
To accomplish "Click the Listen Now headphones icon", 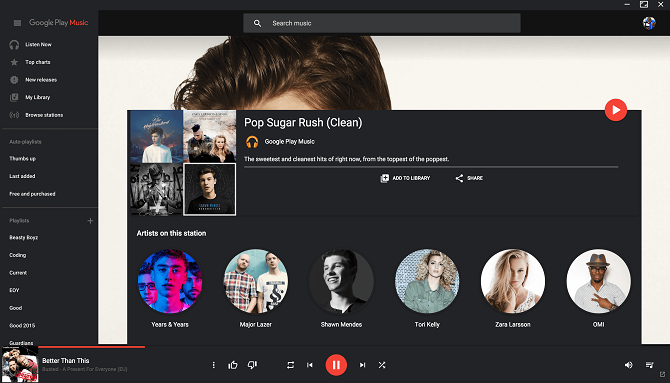I will pos(14,44).
